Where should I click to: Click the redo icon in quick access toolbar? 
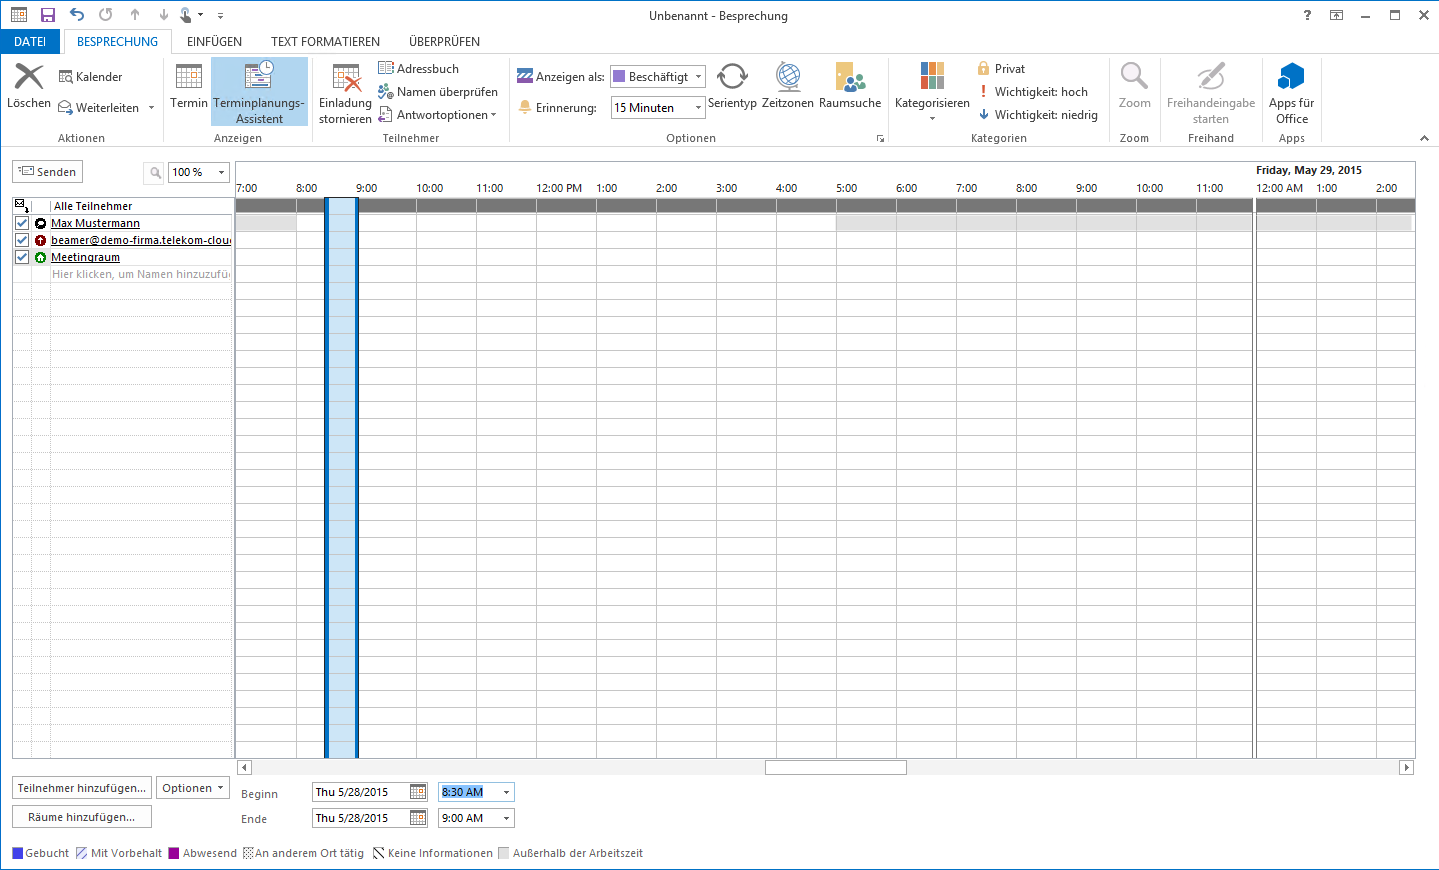pyautogui.click(x=106, y=15)
